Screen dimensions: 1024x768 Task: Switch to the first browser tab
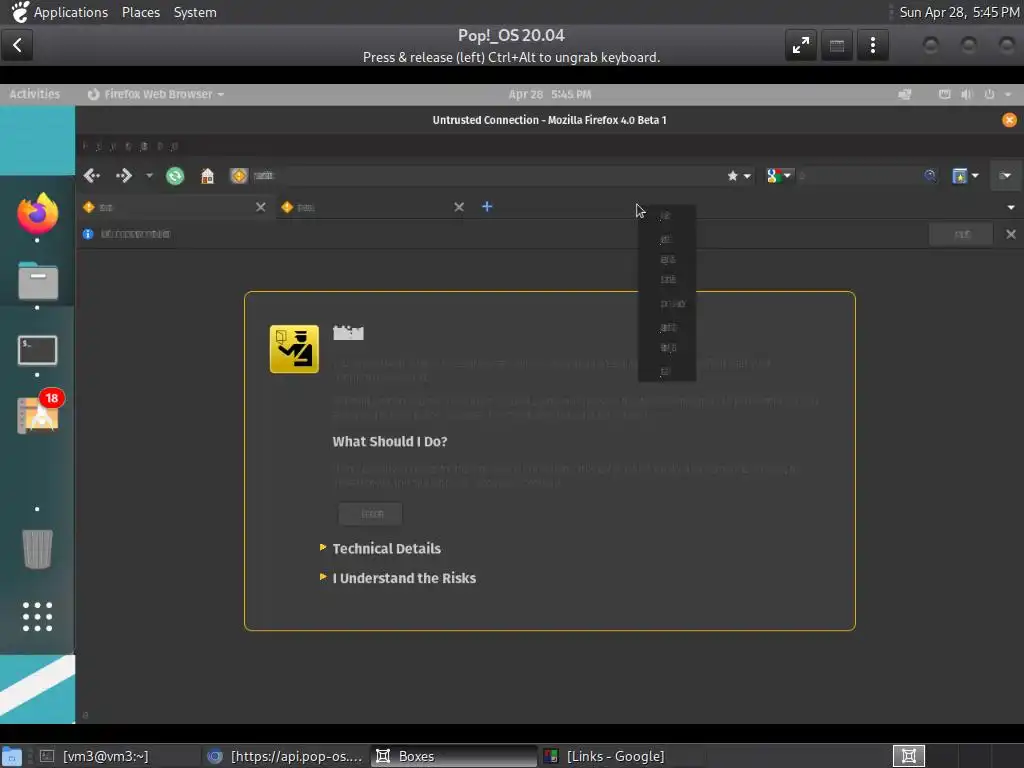(x=174, y=207)
